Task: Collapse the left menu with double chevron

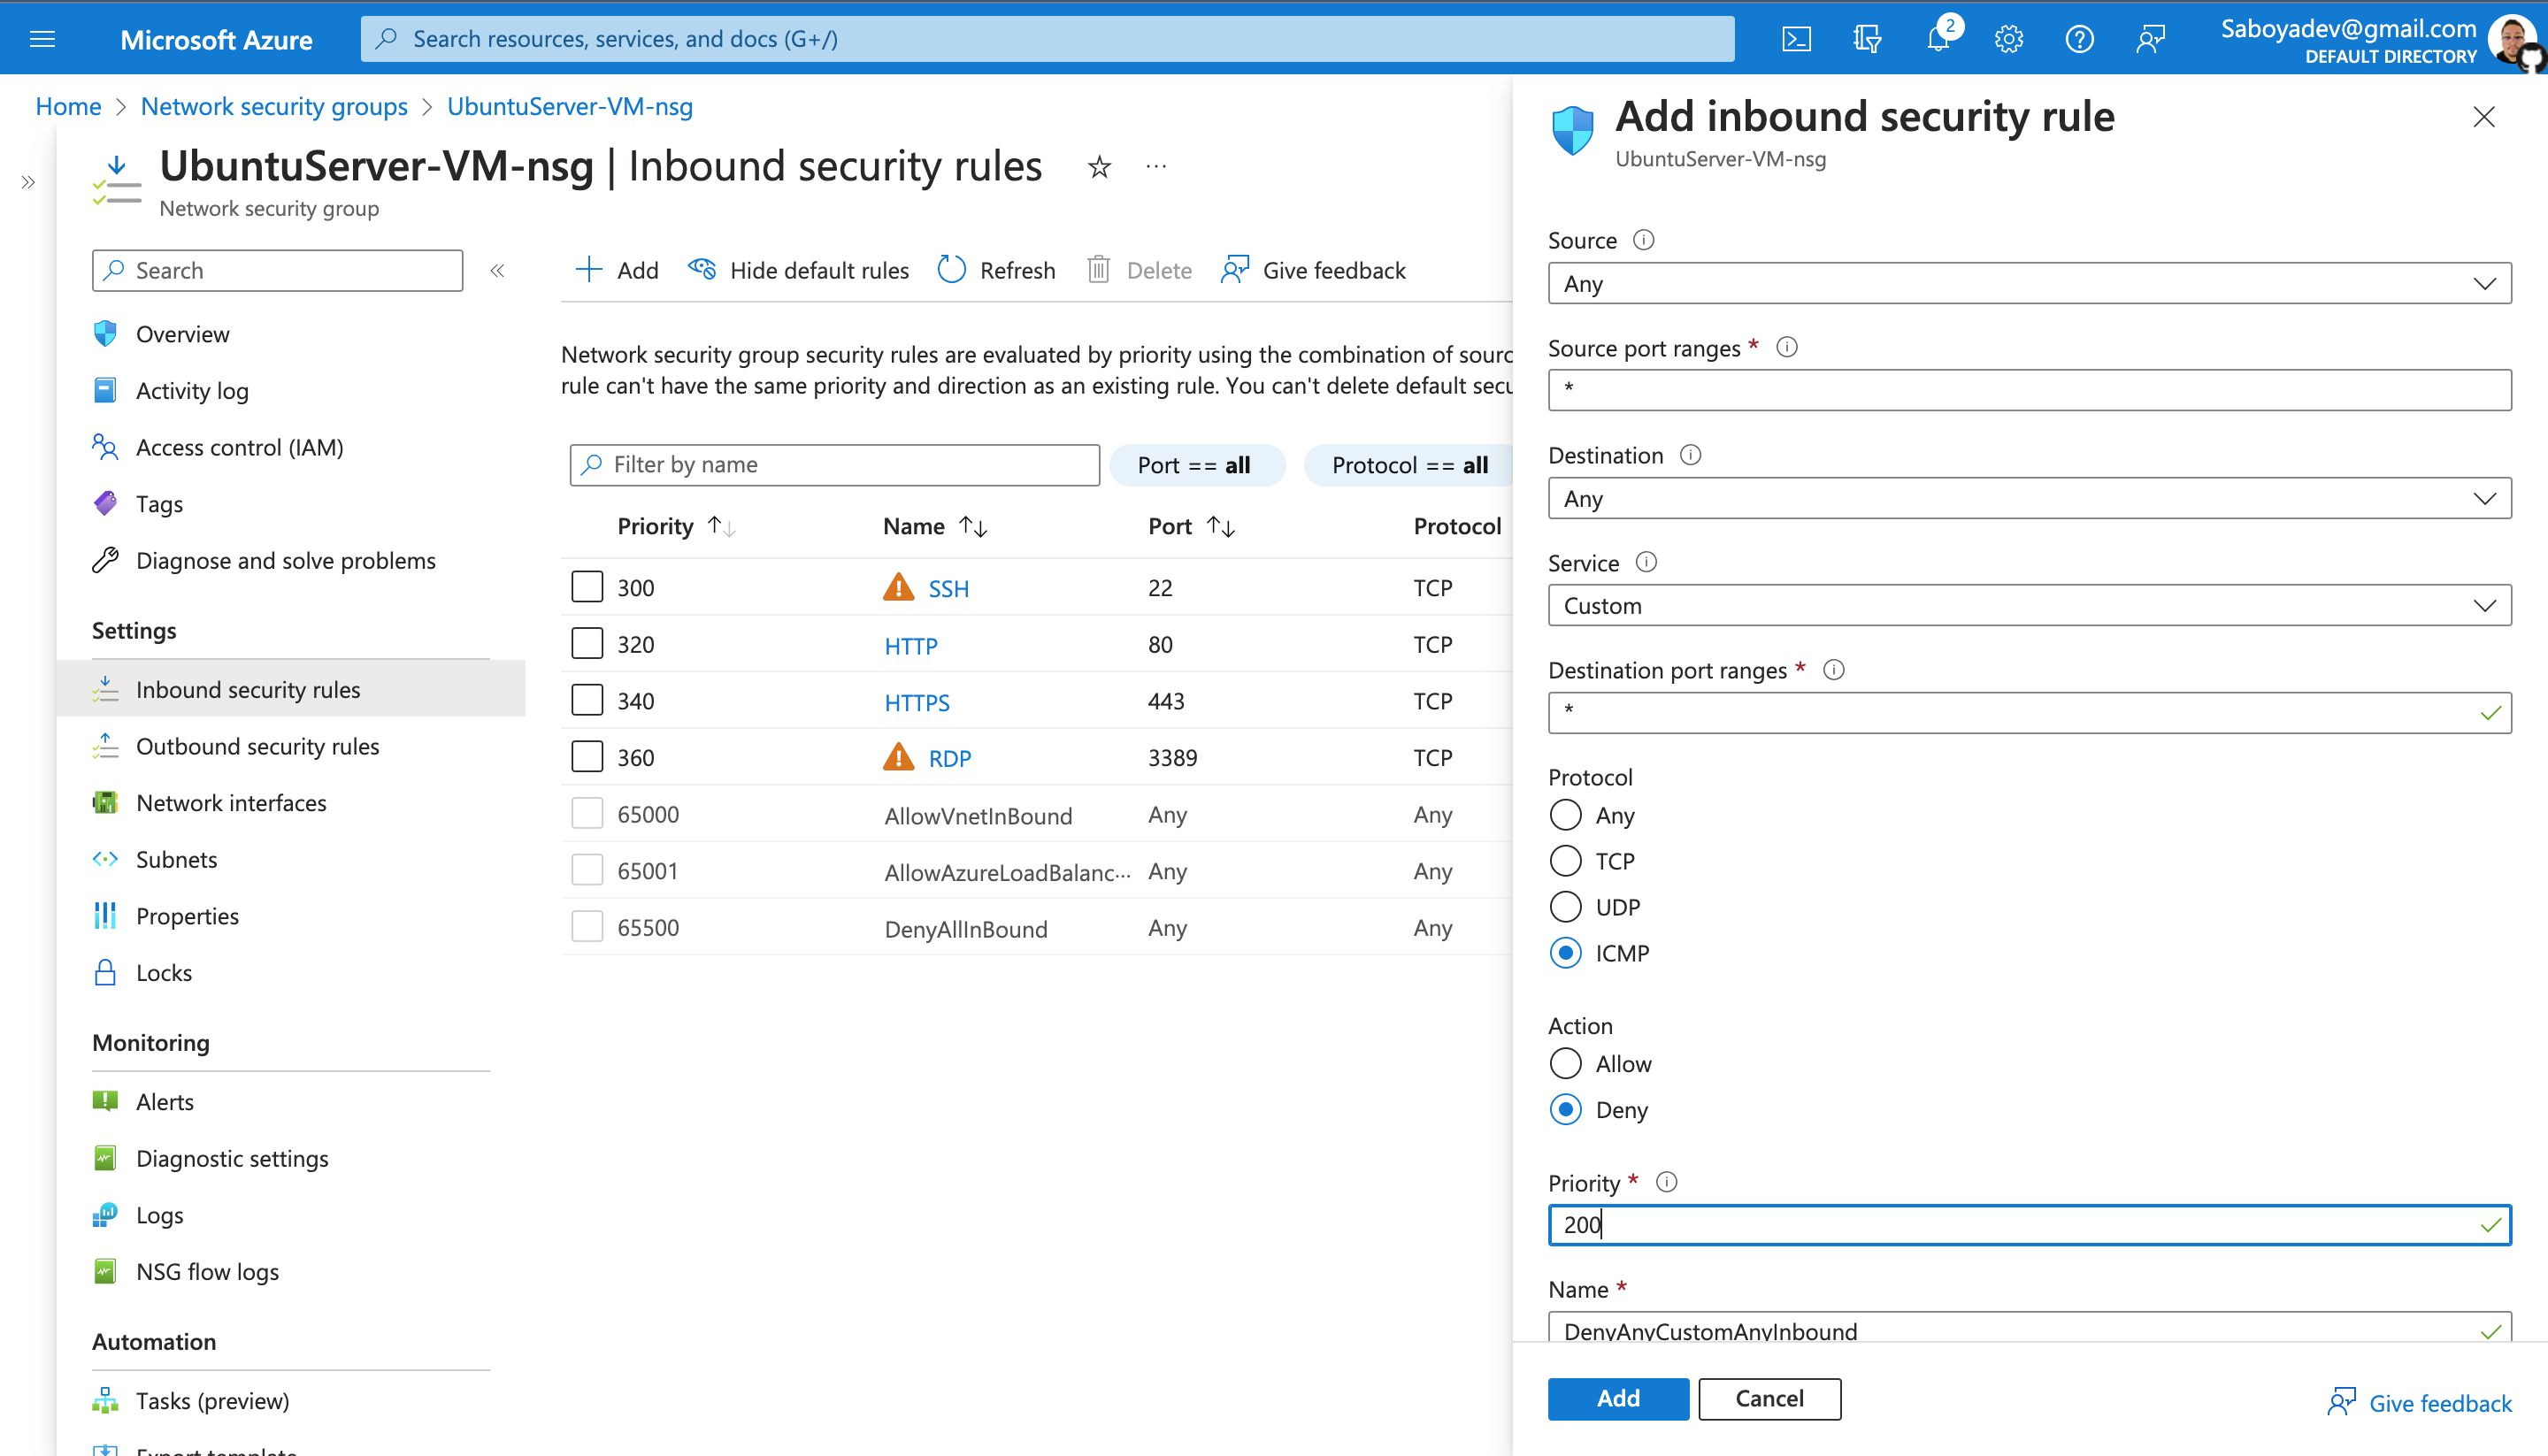Action: (497, 270)
